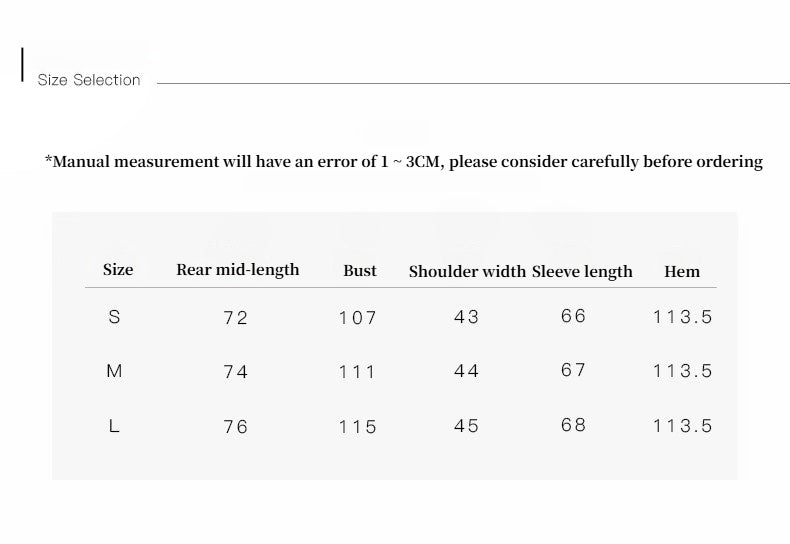Image resolution: width=790 pixels, height=544 pixels.
Task: Select the Rear mid-length column header
Action: [237, 270]
